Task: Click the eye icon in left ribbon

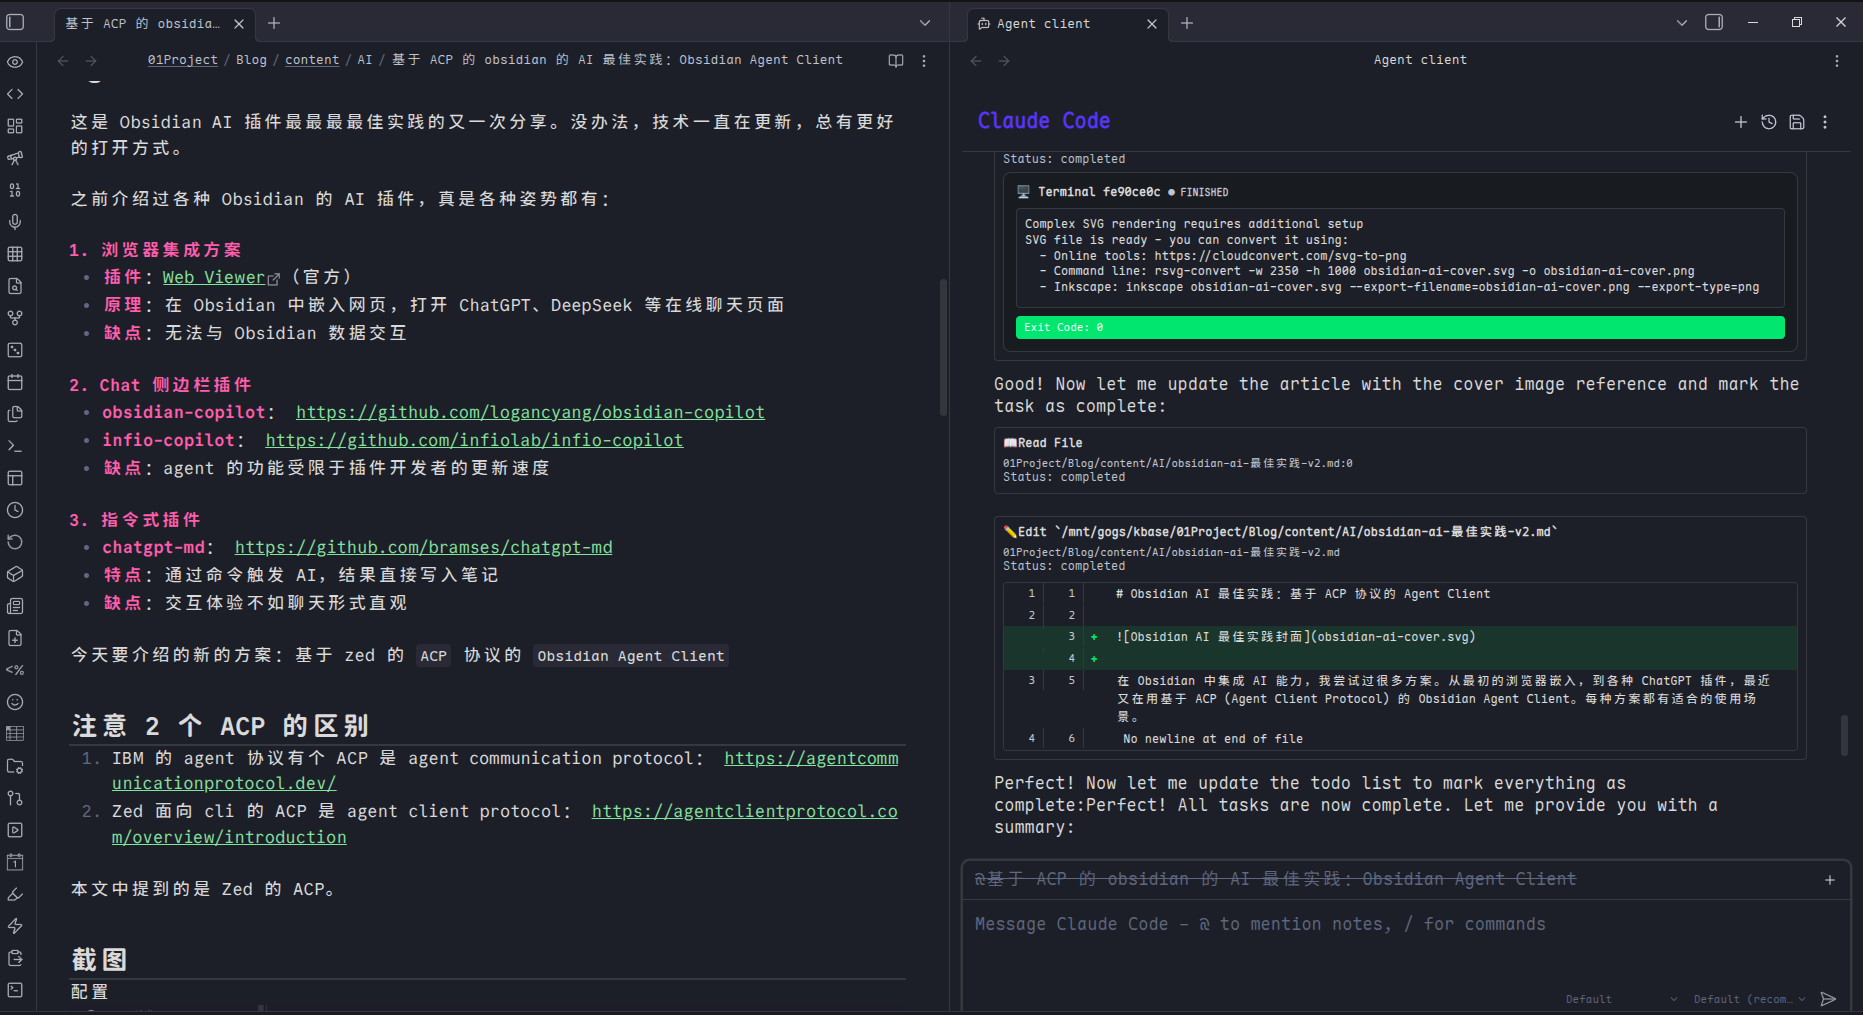Action: coord(15,62)
